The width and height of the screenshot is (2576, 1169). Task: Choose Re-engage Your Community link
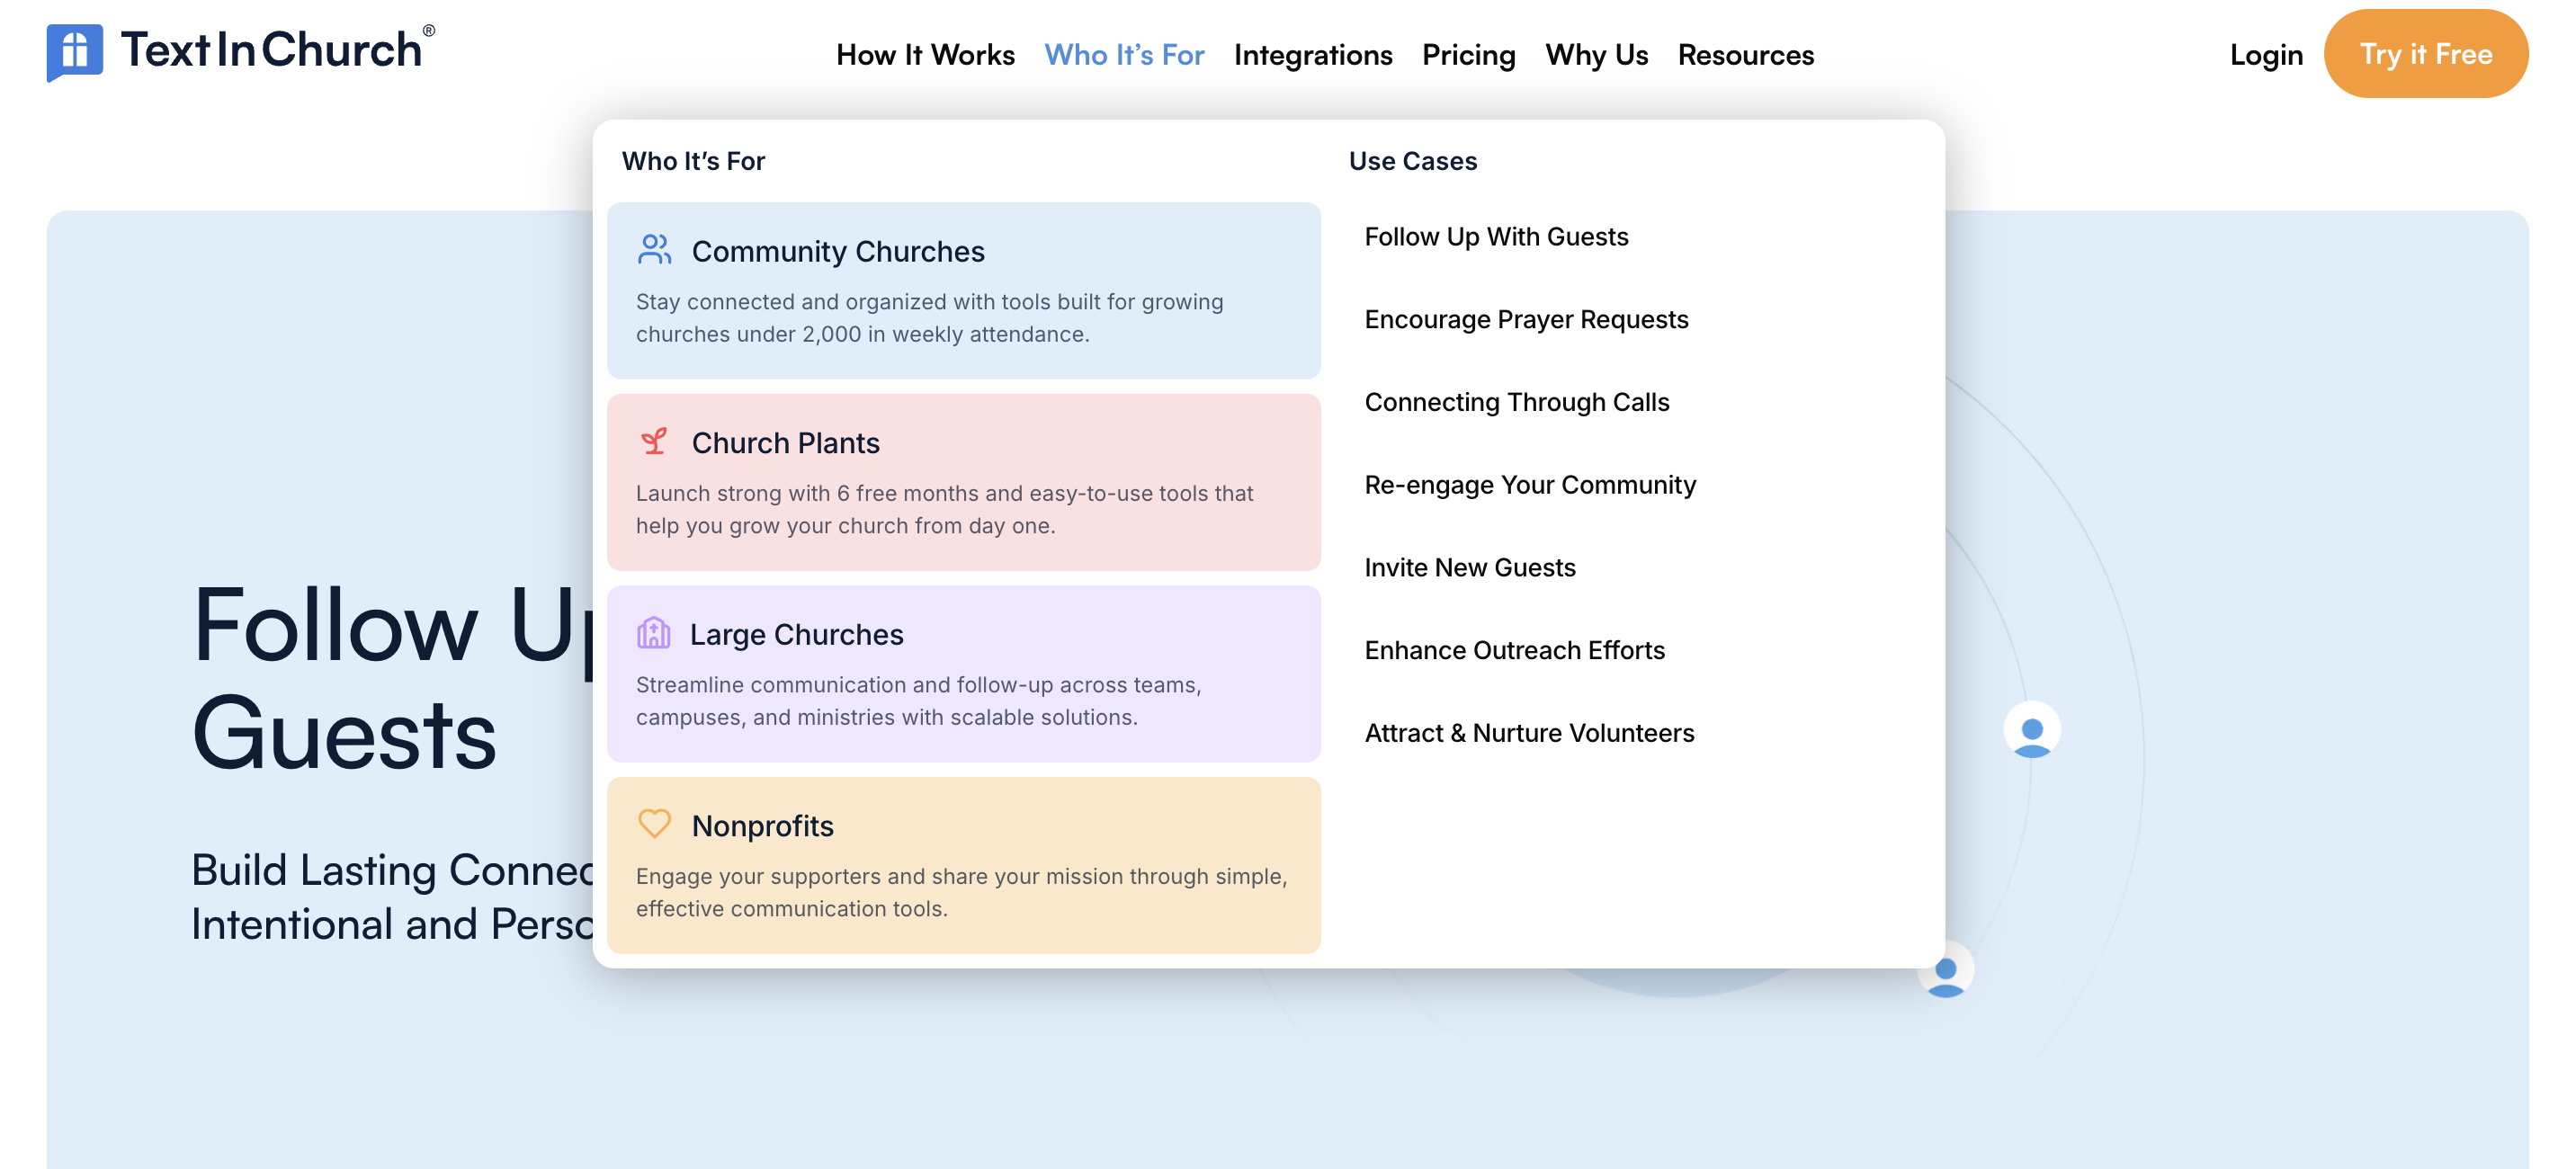1530,485
